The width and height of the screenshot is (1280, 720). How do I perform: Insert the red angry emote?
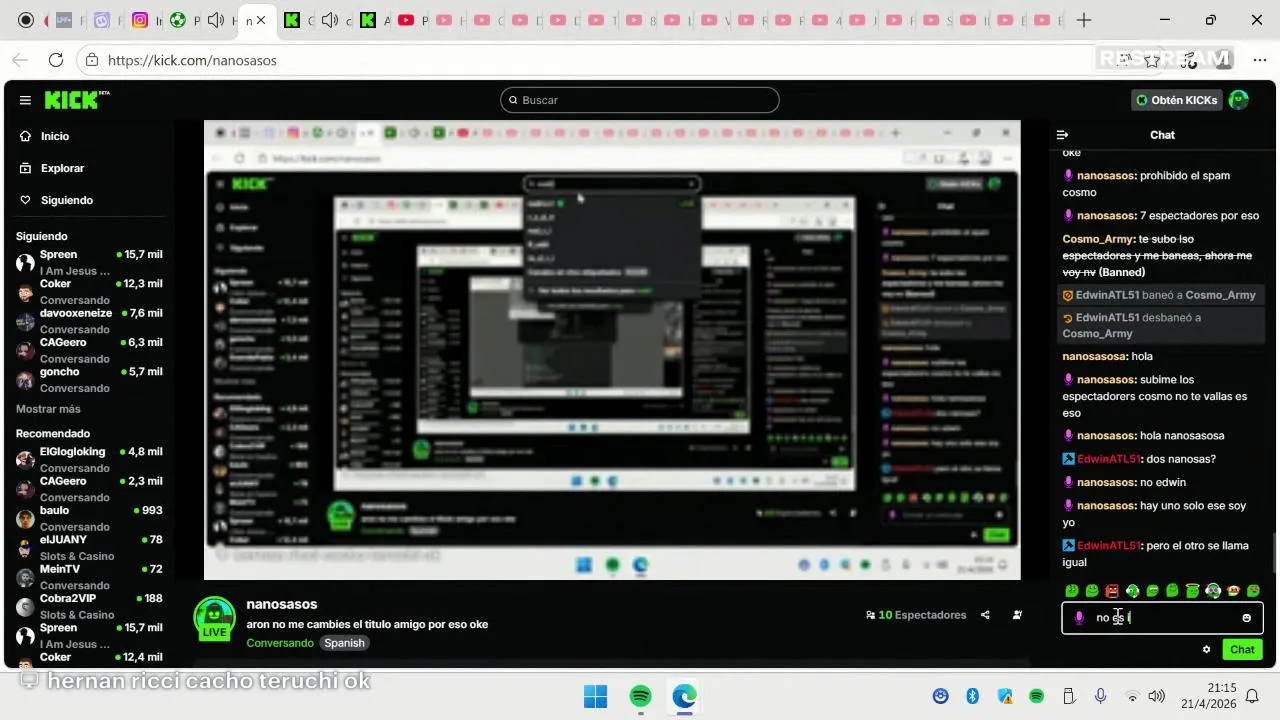[1112, 591]
